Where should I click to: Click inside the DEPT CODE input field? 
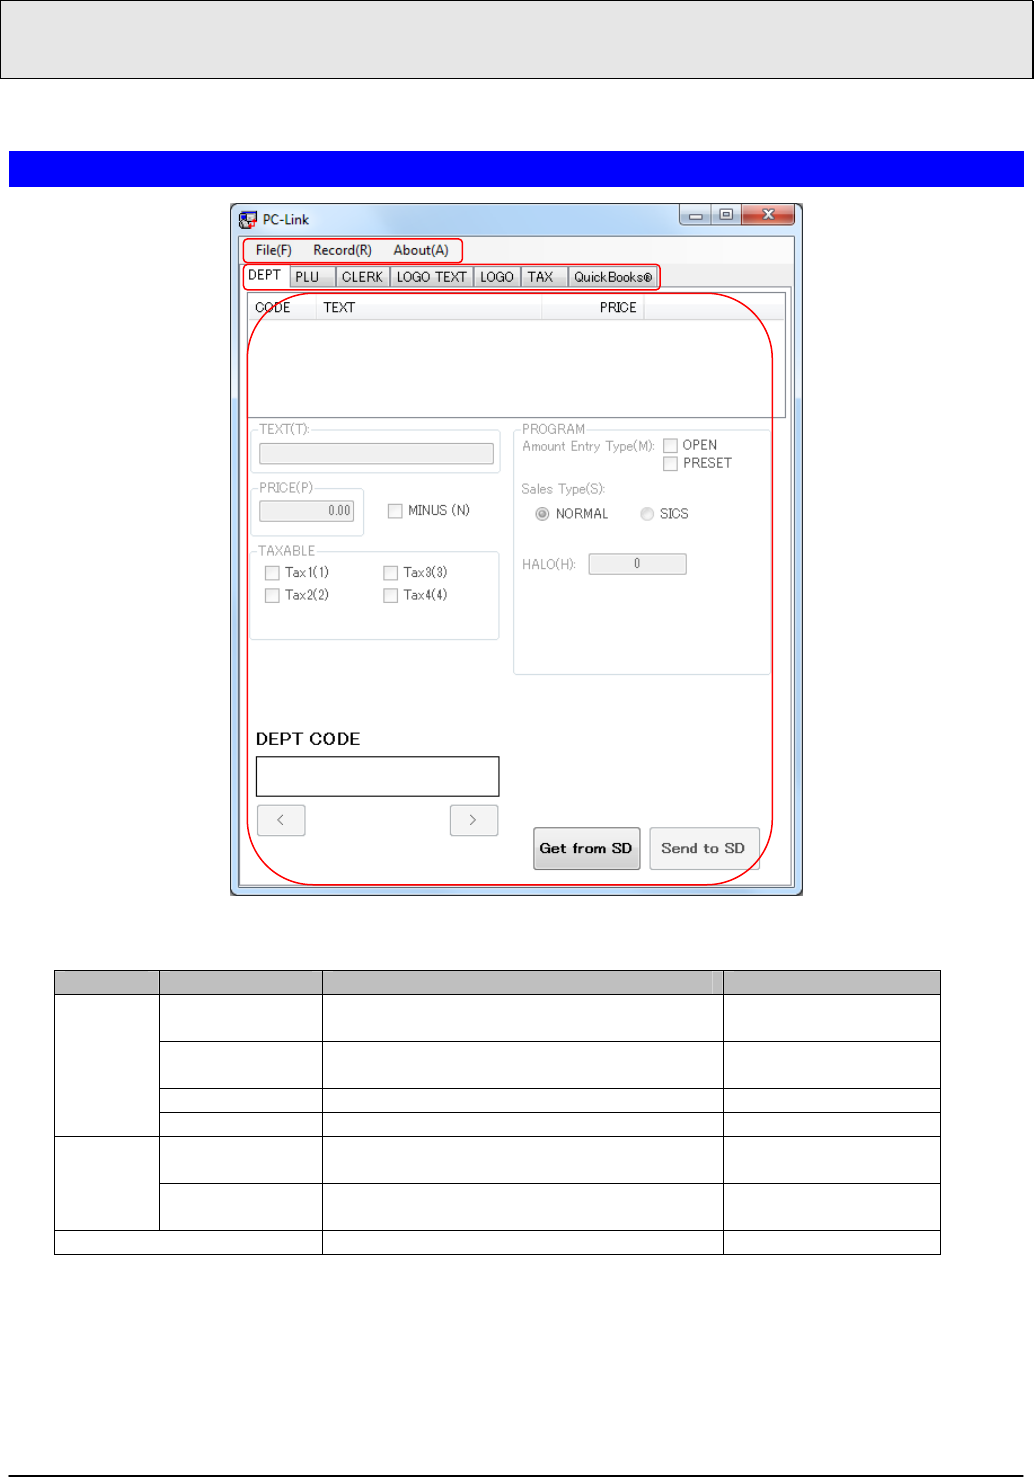click(x=378, y=775)
